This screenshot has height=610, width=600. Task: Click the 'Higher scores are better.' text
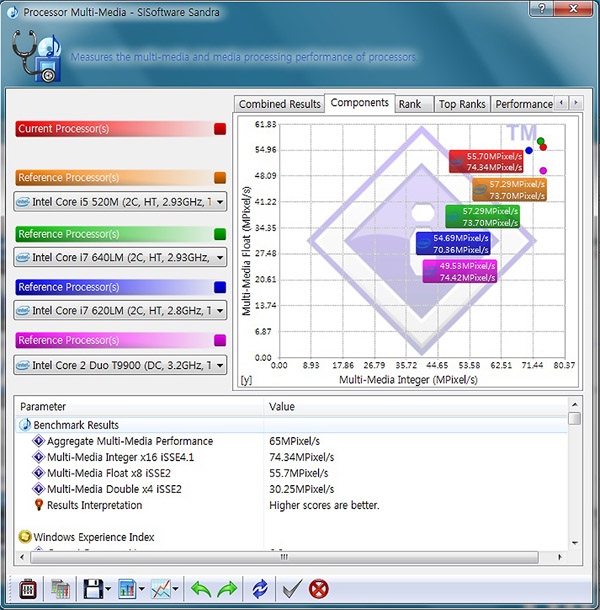324,505
